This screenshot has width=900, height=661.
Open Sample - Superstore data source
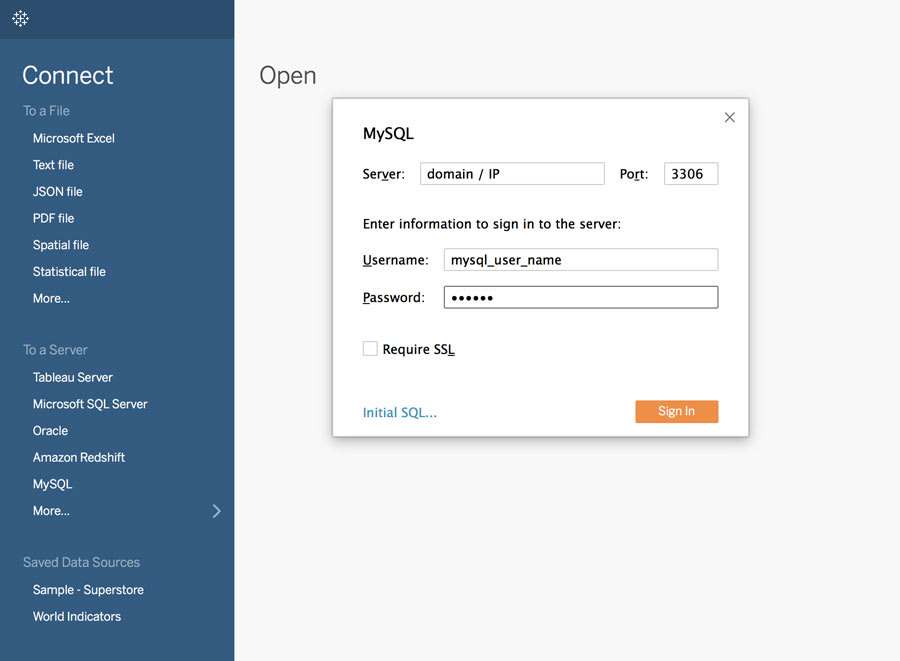(x=88, y=590)
